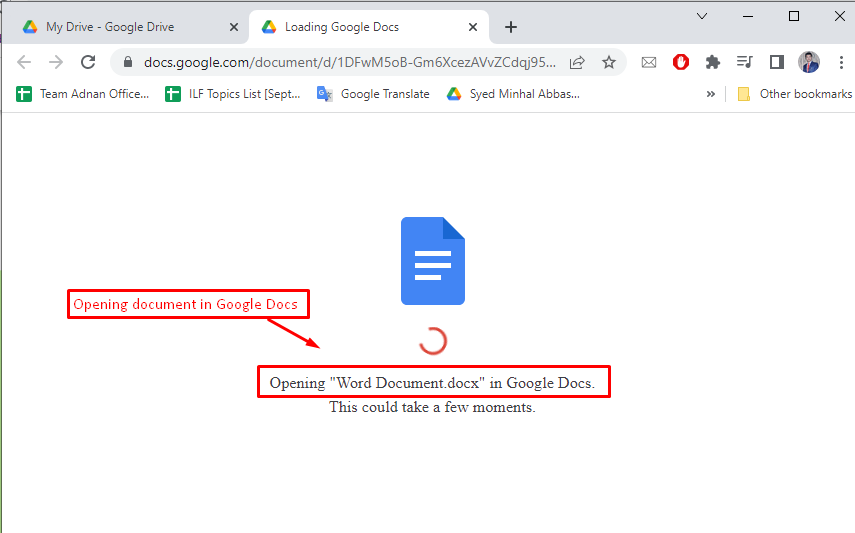
Task: Reload the current page
Action: click(88, 62)
